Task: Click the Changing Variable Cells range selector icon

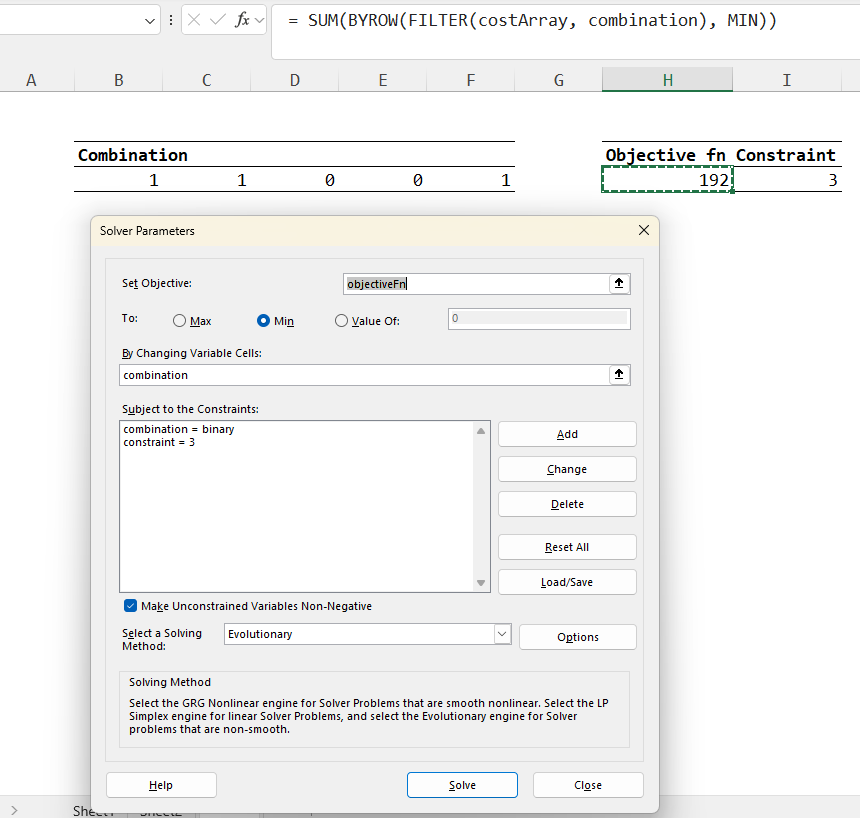Action: pyautogui.click(x=619, y=375)
